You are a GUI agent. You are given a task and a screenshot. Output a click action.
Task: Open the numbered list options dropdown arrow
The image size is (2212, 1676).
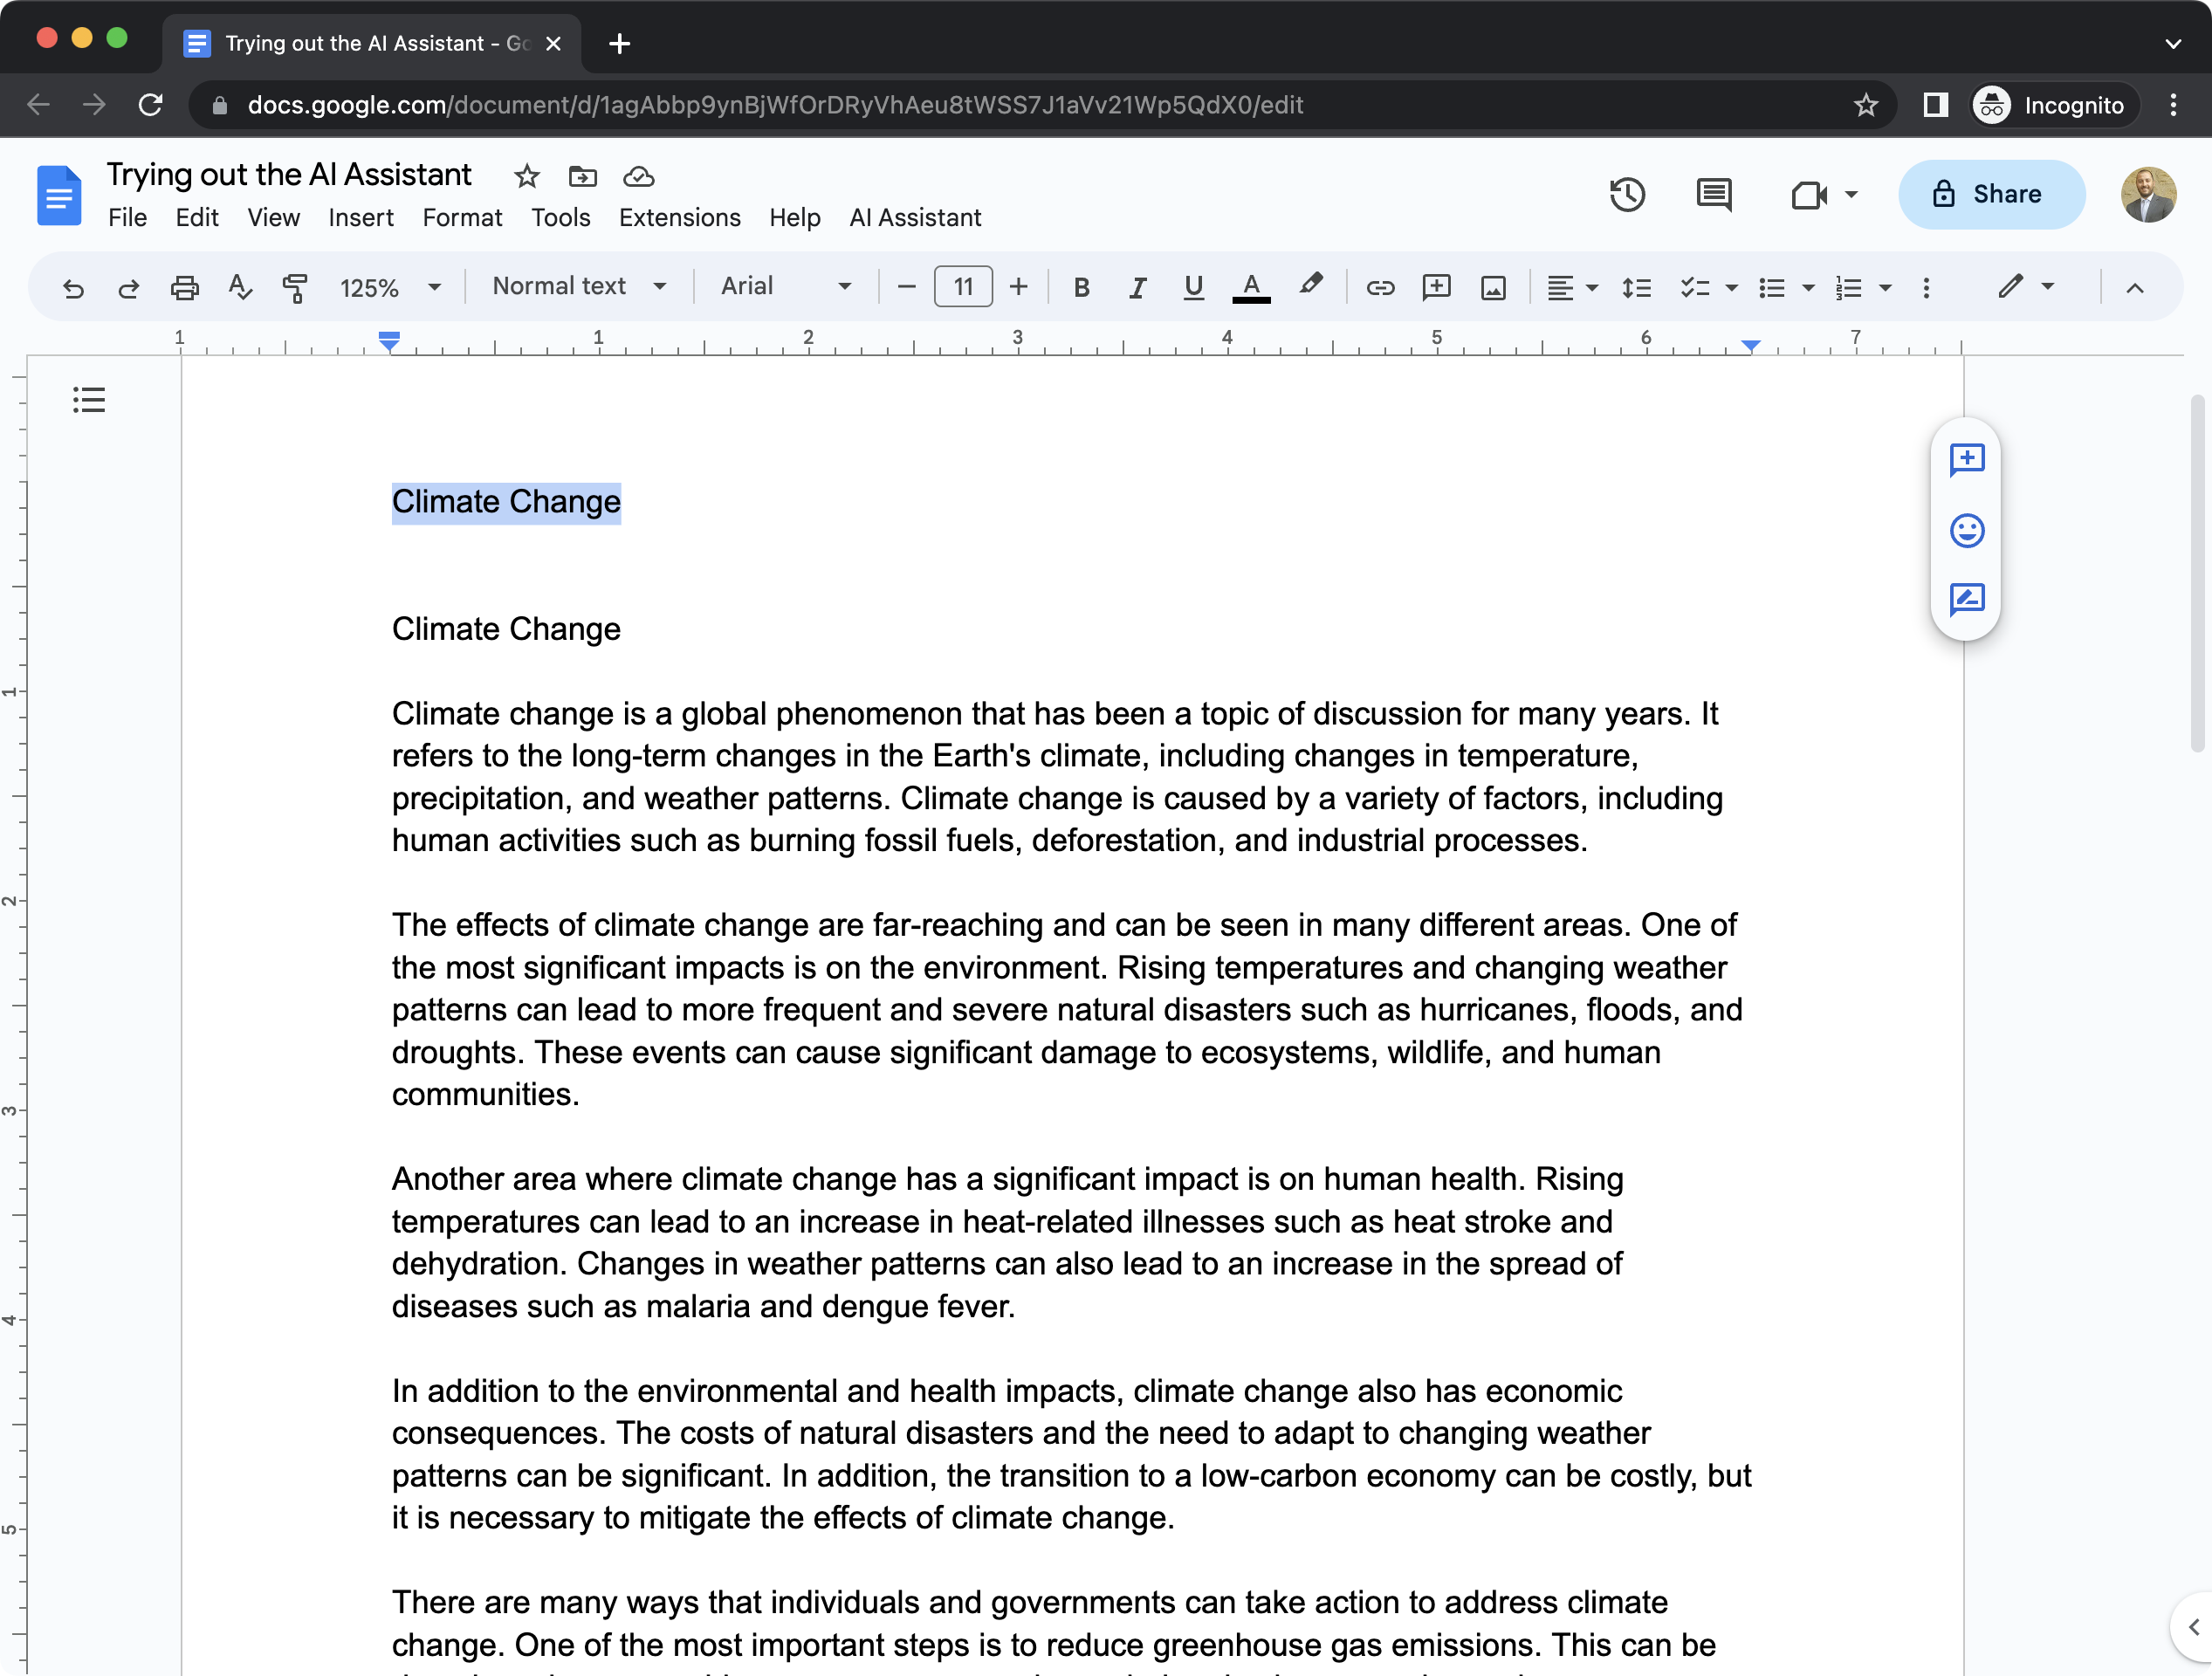point(1885,288)
